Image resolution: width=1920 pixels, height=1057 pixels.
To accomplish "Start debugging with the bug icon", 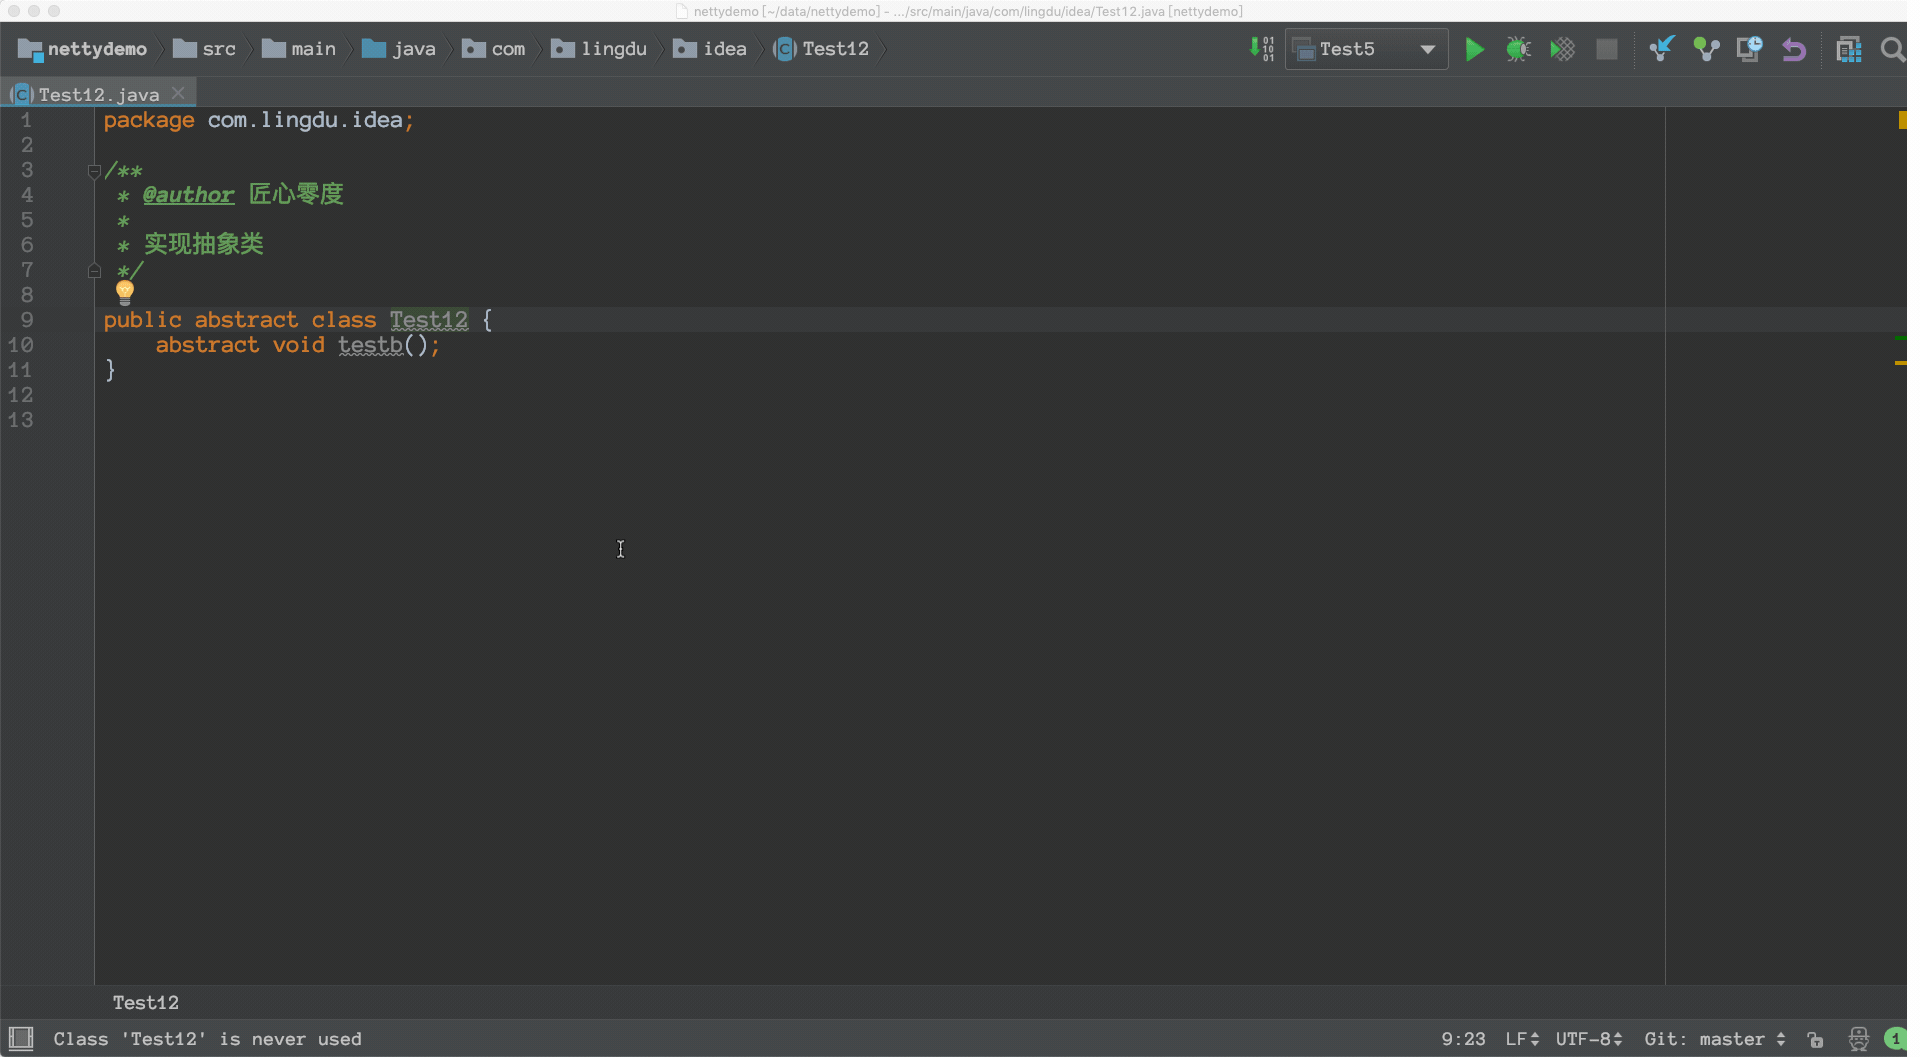I will pos(1518,49).
